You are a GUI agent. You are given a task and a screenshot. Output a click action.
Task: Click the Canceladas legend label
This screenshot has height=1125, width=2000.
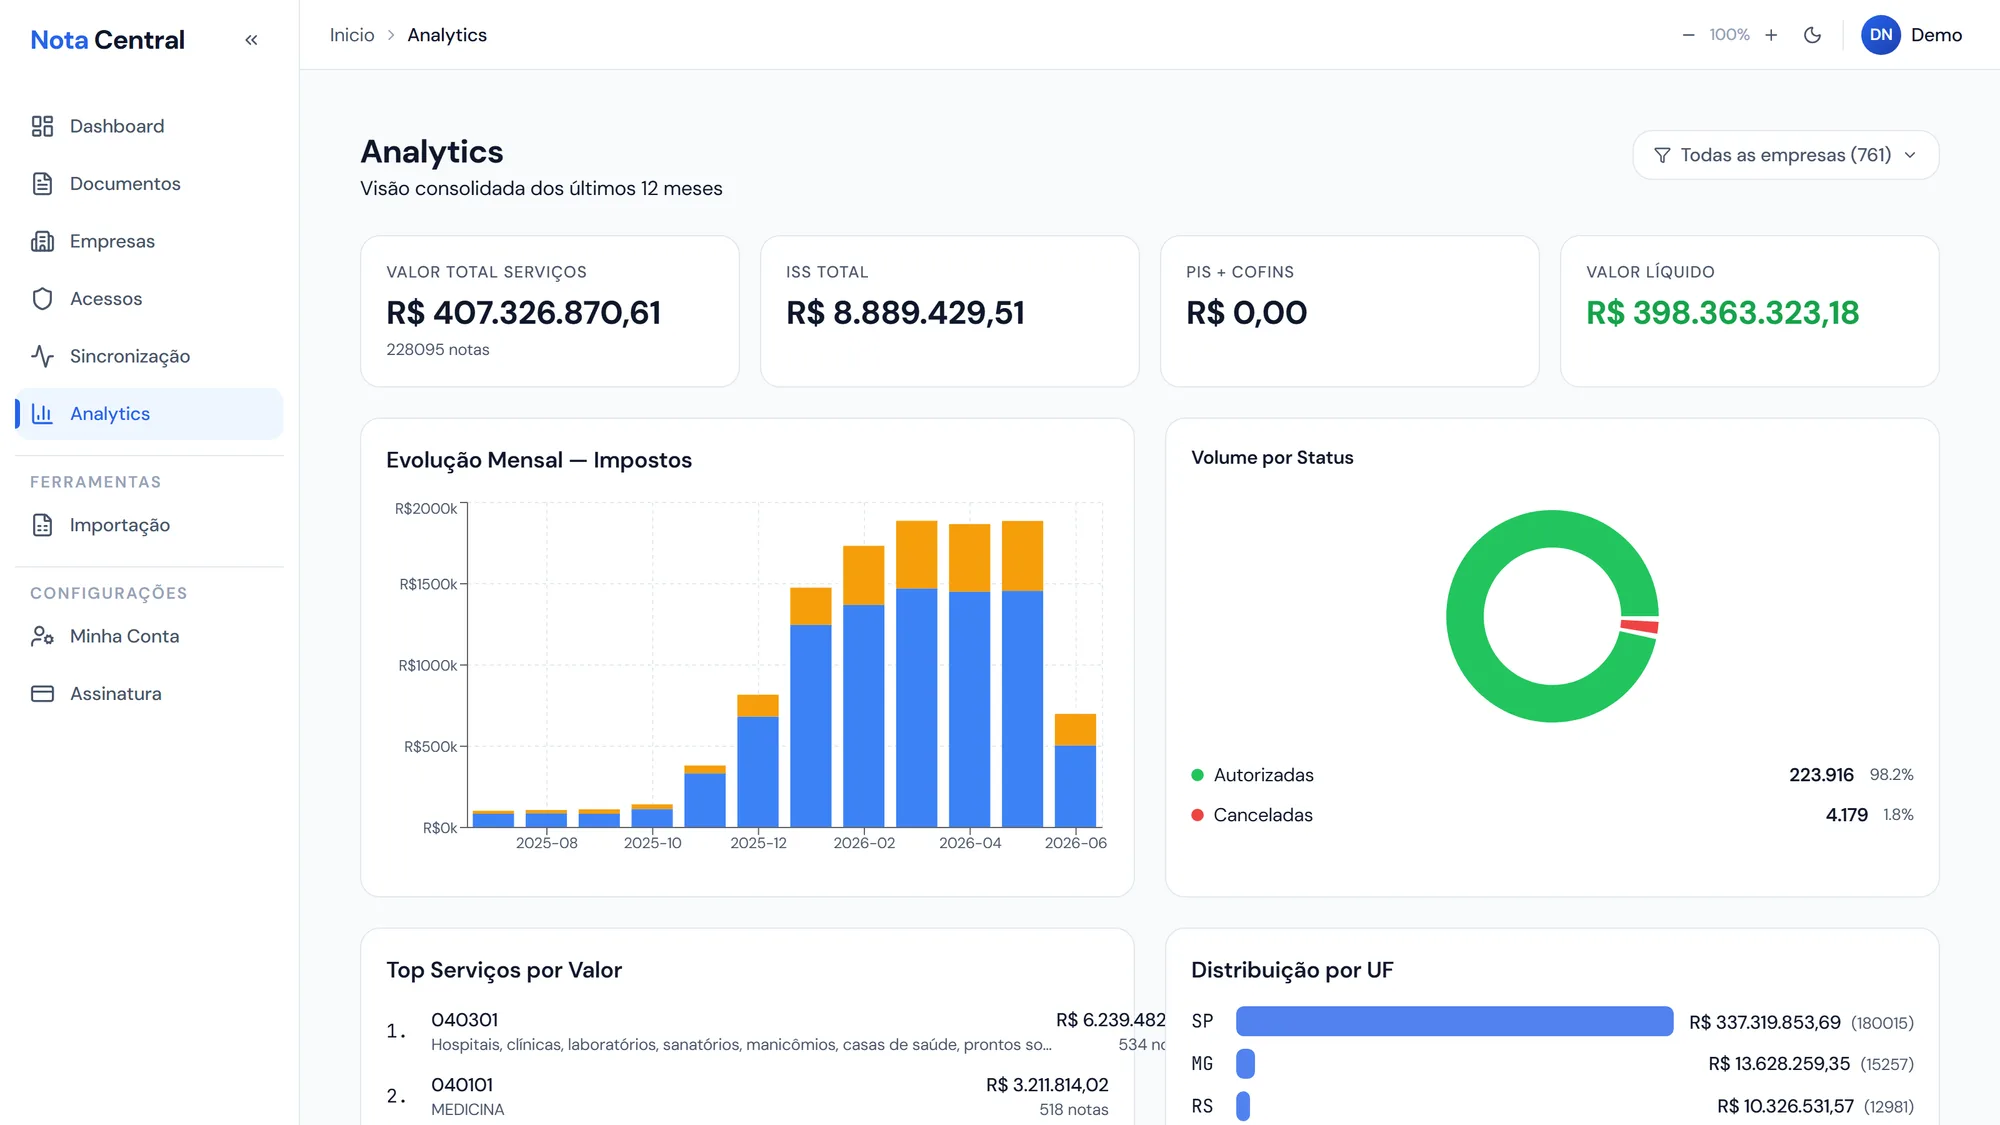pos(1263,815)
